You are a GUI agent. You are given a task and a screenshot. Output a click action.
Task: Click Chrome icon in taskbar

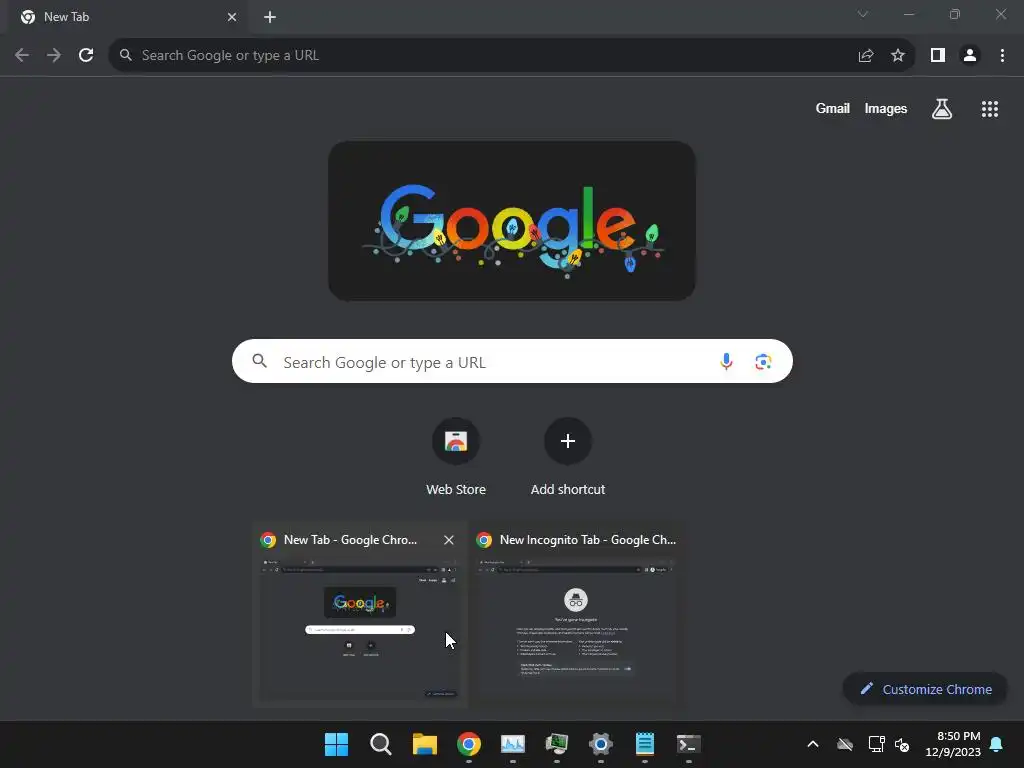pyautogui.click(x=469, y=744)
